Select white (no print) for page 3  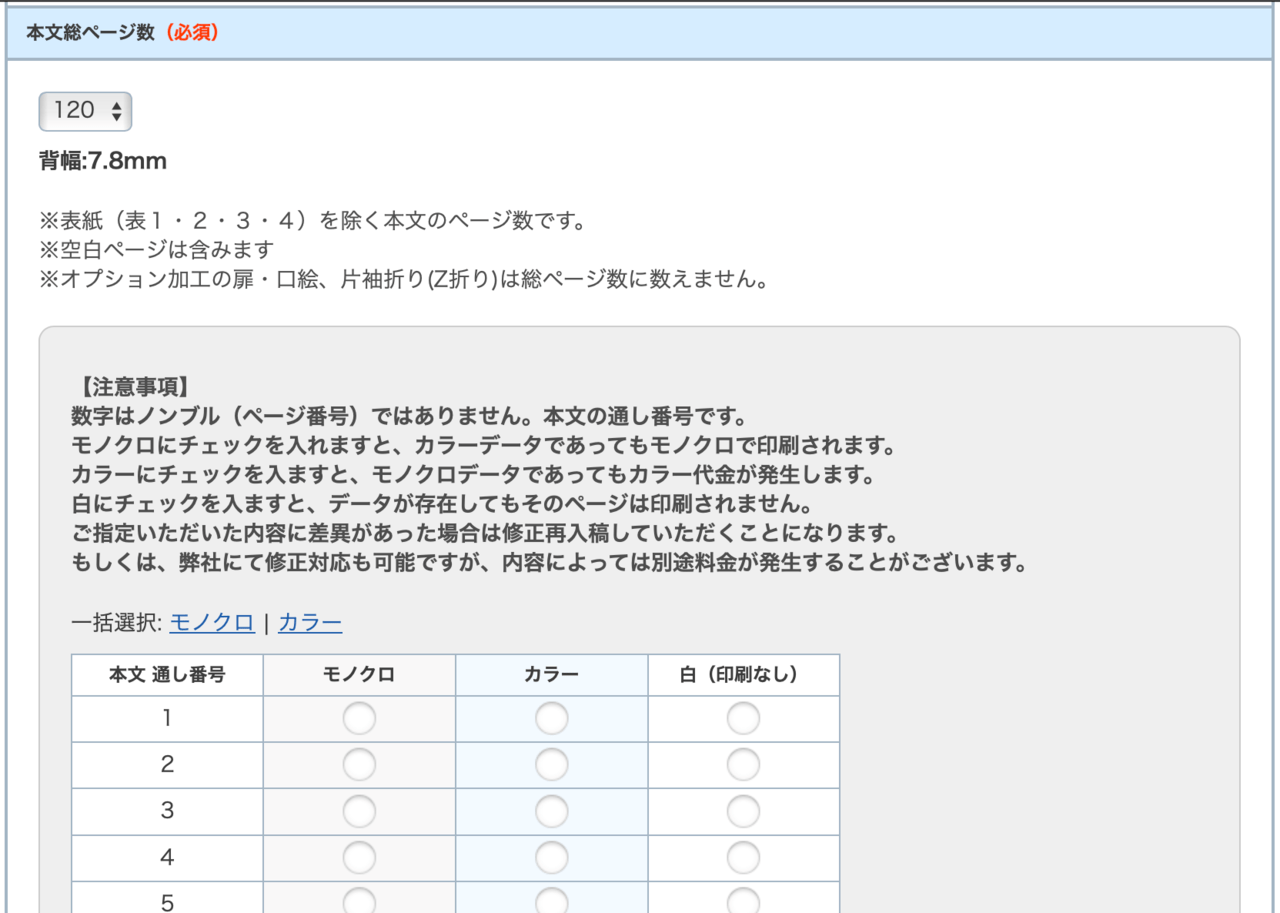[743, 809]
